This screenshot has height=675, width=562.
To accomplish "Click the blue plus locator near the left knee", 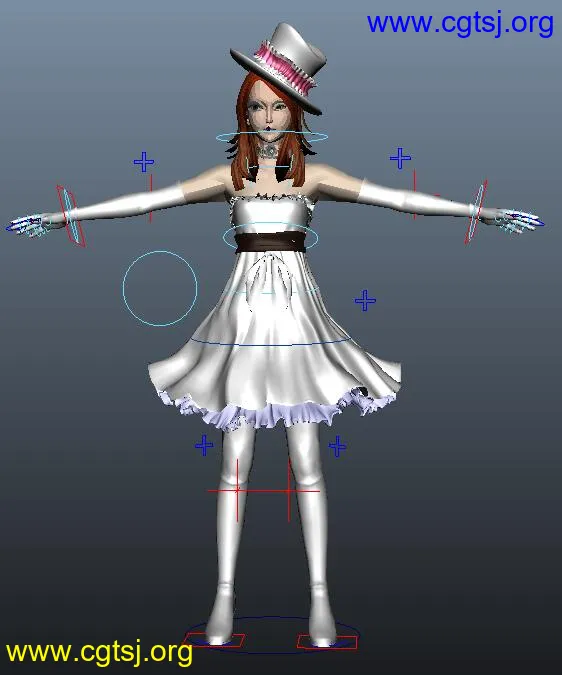I will (x=204, y=445).
